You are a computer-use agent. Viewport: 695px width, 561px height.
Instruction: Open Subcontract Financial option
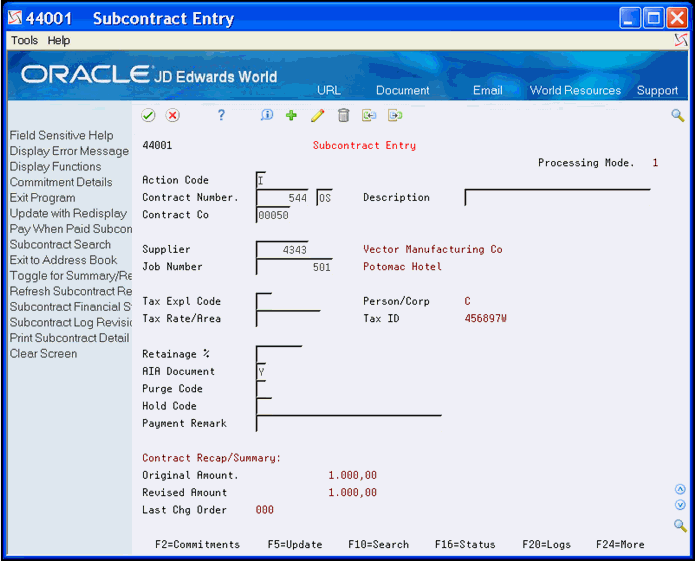click(71, 307)
